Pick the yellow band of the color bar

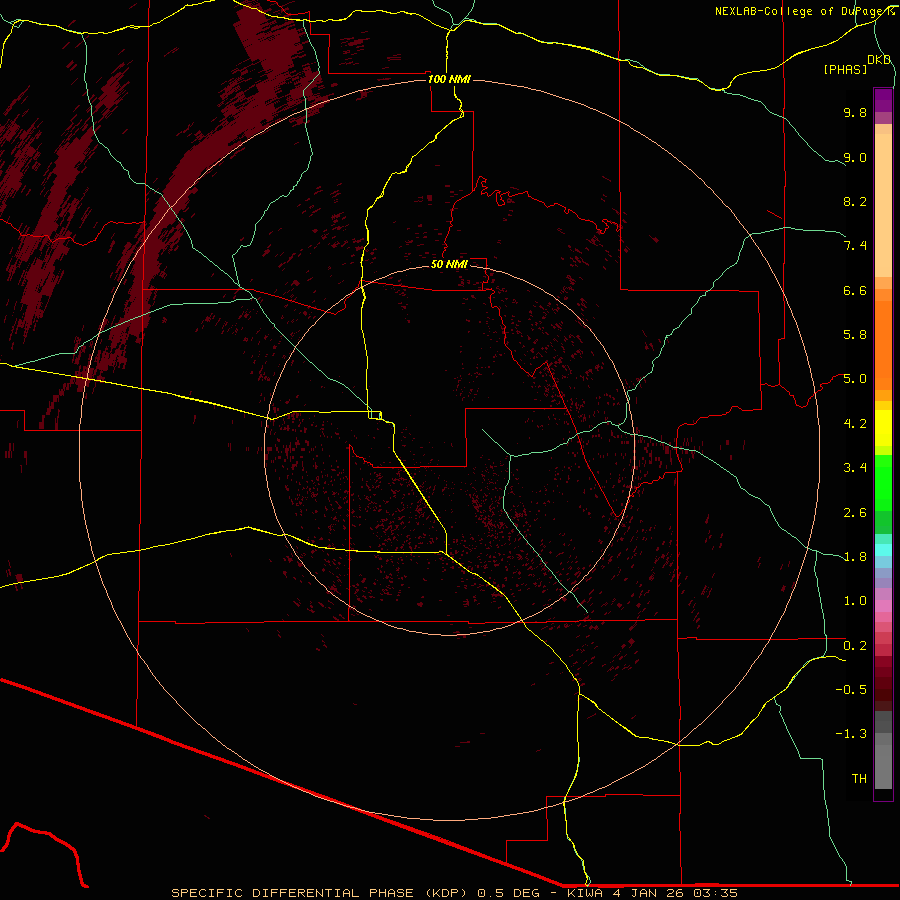coord(883,428)
